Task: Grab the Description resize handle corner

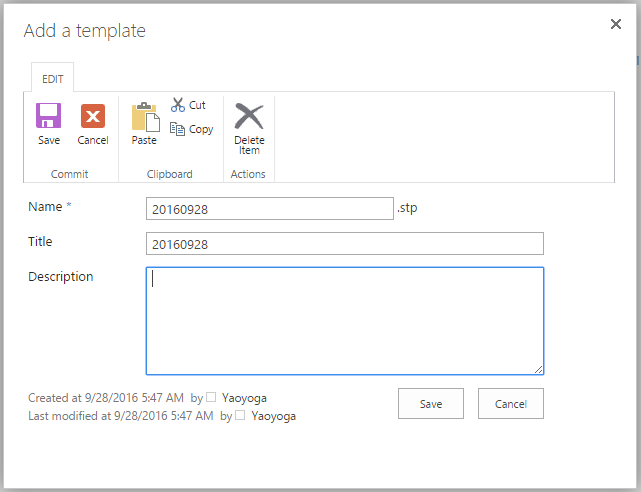Action: click(x=538, y=369)
